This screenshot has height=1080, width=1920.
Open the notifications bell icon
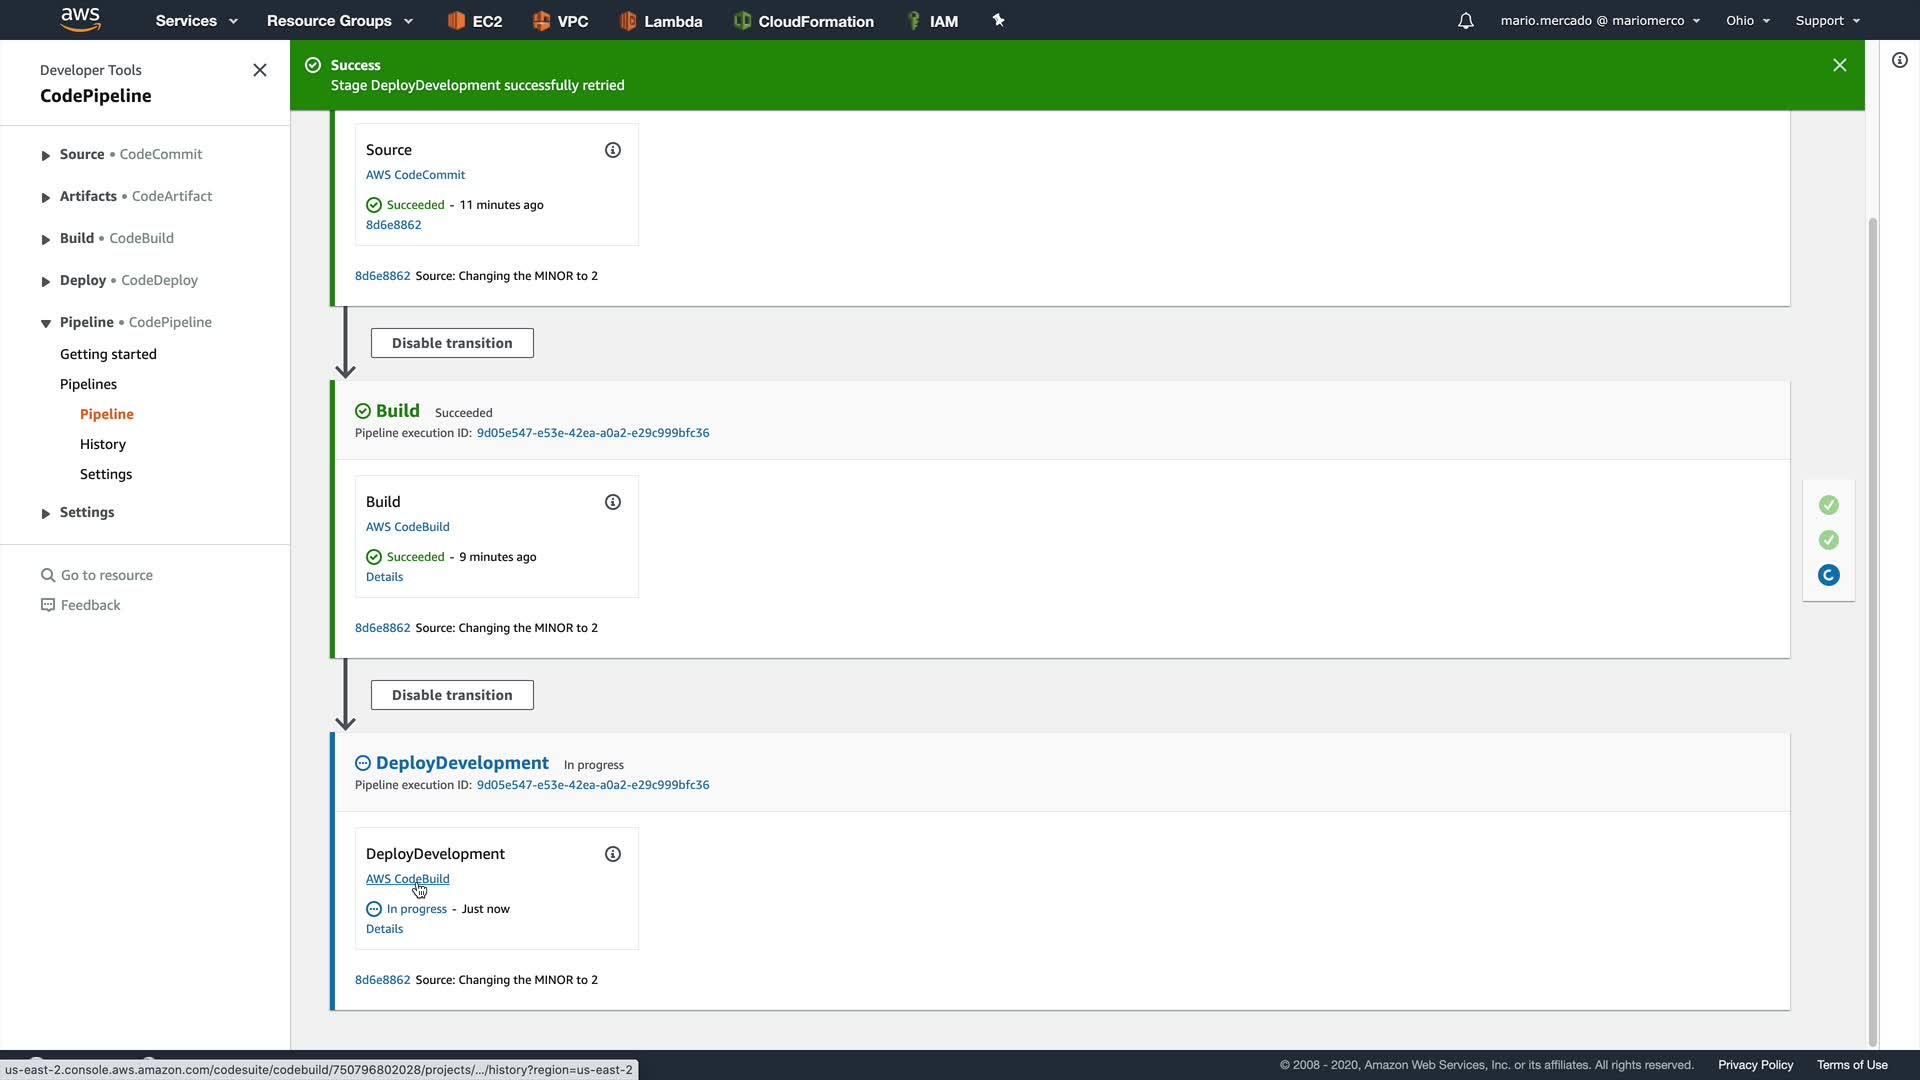pyautogui.click(x=1465, y=21)
